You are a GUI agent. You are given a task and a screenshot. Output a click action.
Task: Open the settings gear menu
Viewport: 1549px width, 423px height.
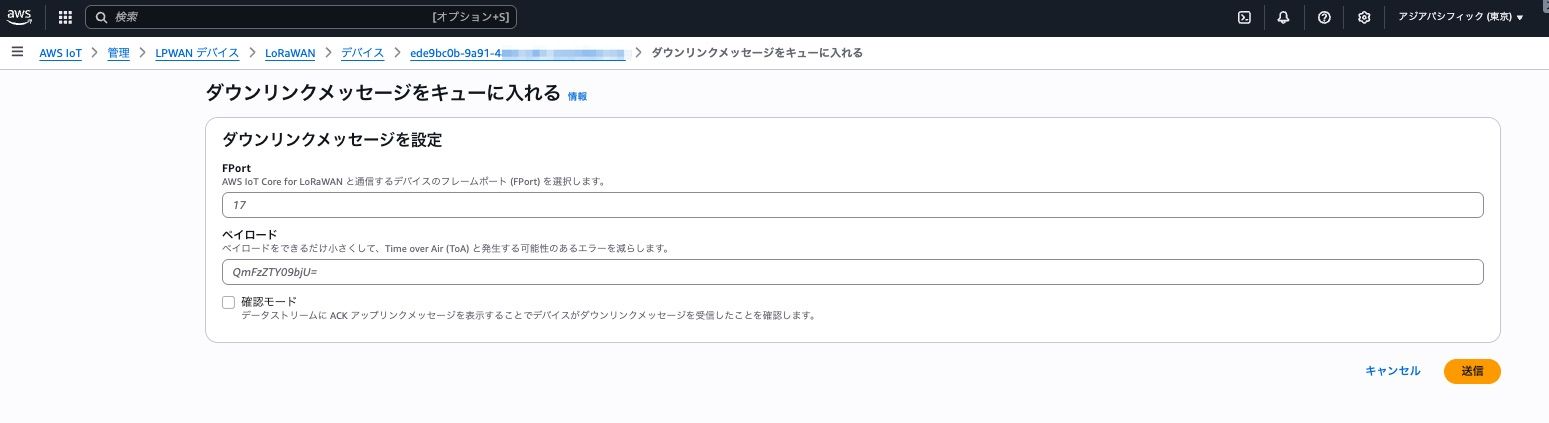click(x=1364, y=17)
